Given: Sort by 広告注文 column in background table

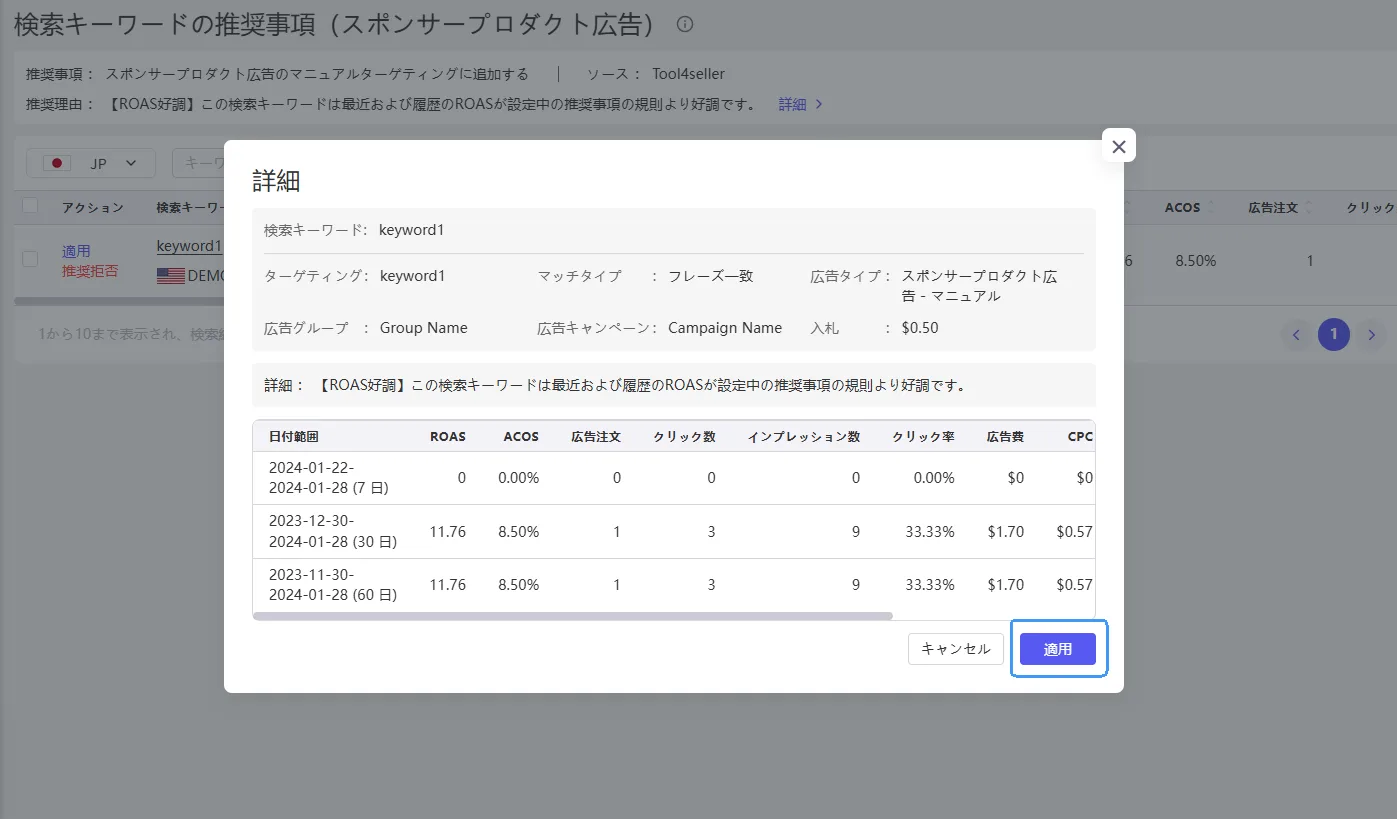Looking at the screenshot, I should 1280,207.
